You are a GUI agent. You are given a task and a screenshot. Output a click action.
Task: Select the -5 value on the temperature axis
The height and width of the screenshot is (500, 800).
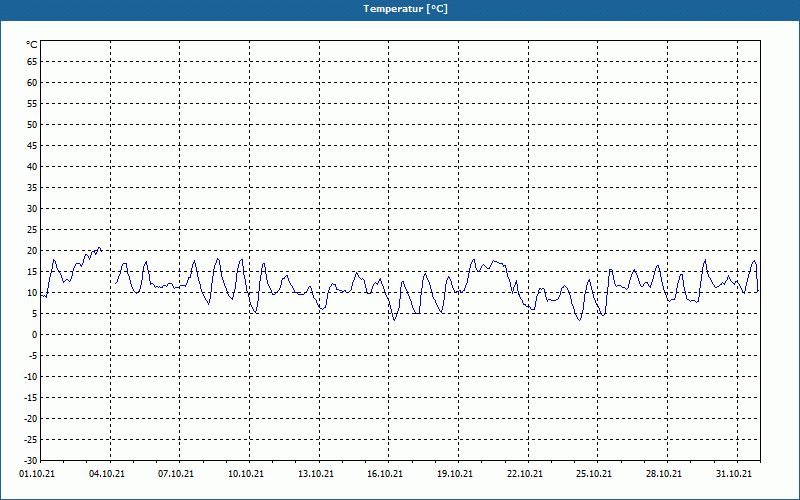coord(33,356)
